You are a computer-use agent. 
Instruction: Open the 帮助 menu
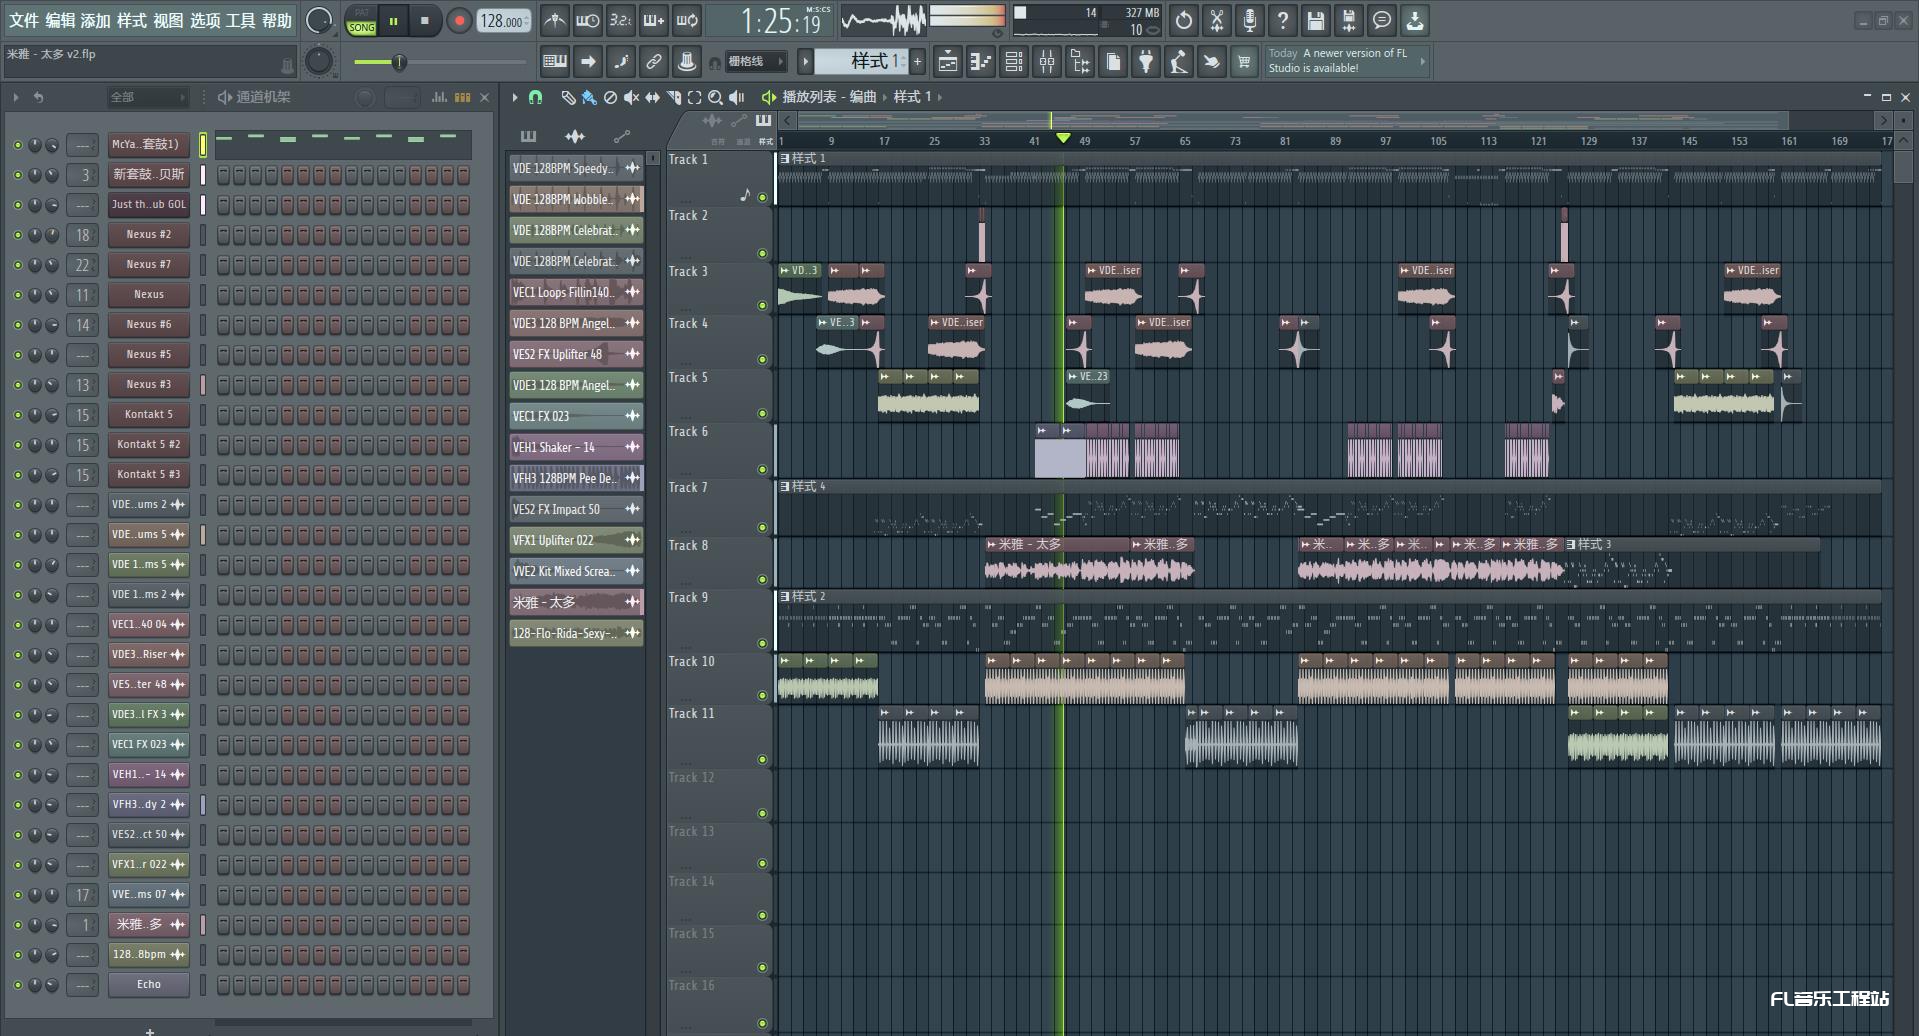pyautogui.click(x=277, y=20)
